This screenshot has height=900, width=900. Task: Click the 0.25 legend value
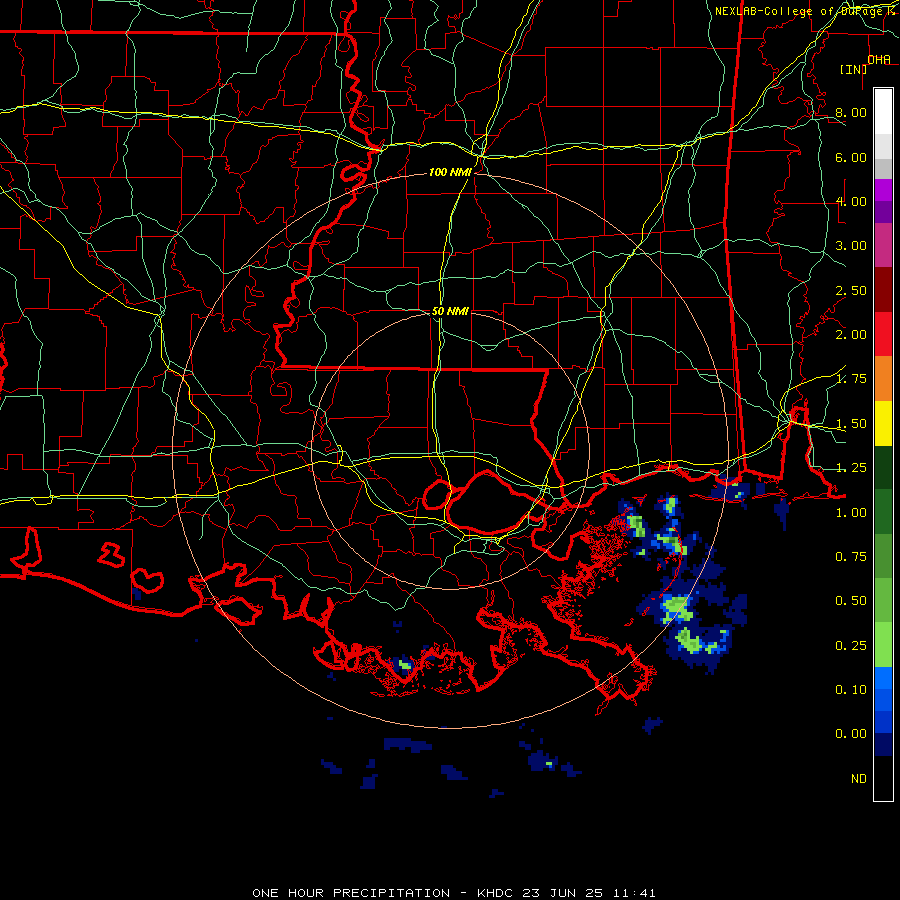pyautogui.click(x=851, y=646)
